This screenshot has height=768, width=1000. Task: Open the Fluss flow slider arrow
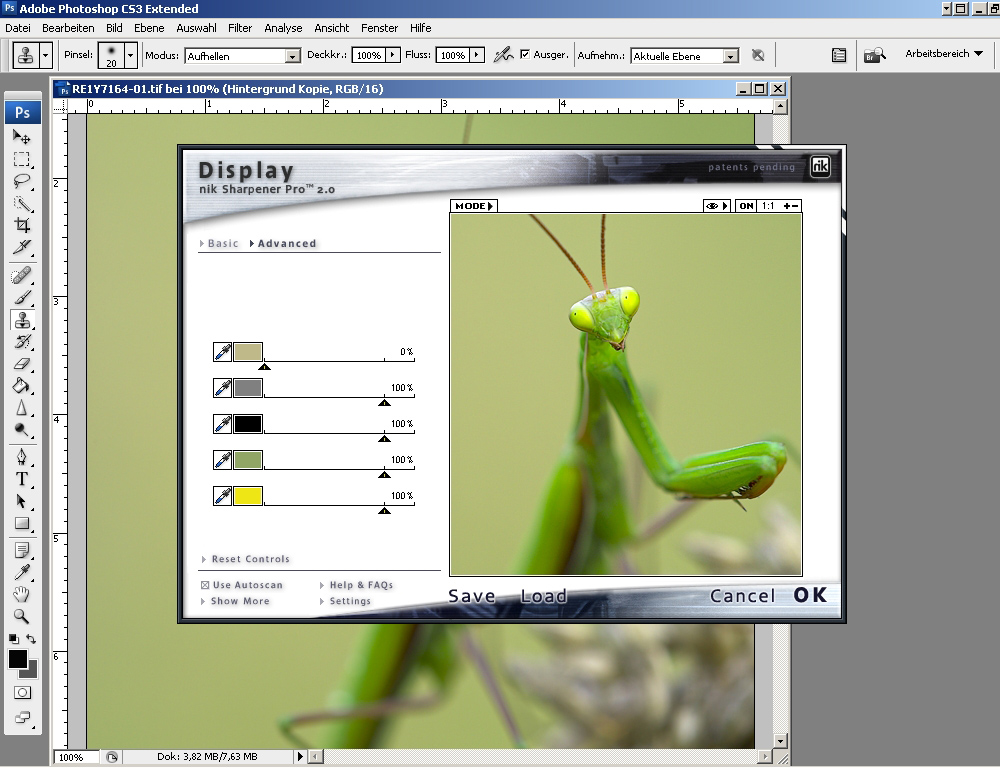(x=477, y=55)
